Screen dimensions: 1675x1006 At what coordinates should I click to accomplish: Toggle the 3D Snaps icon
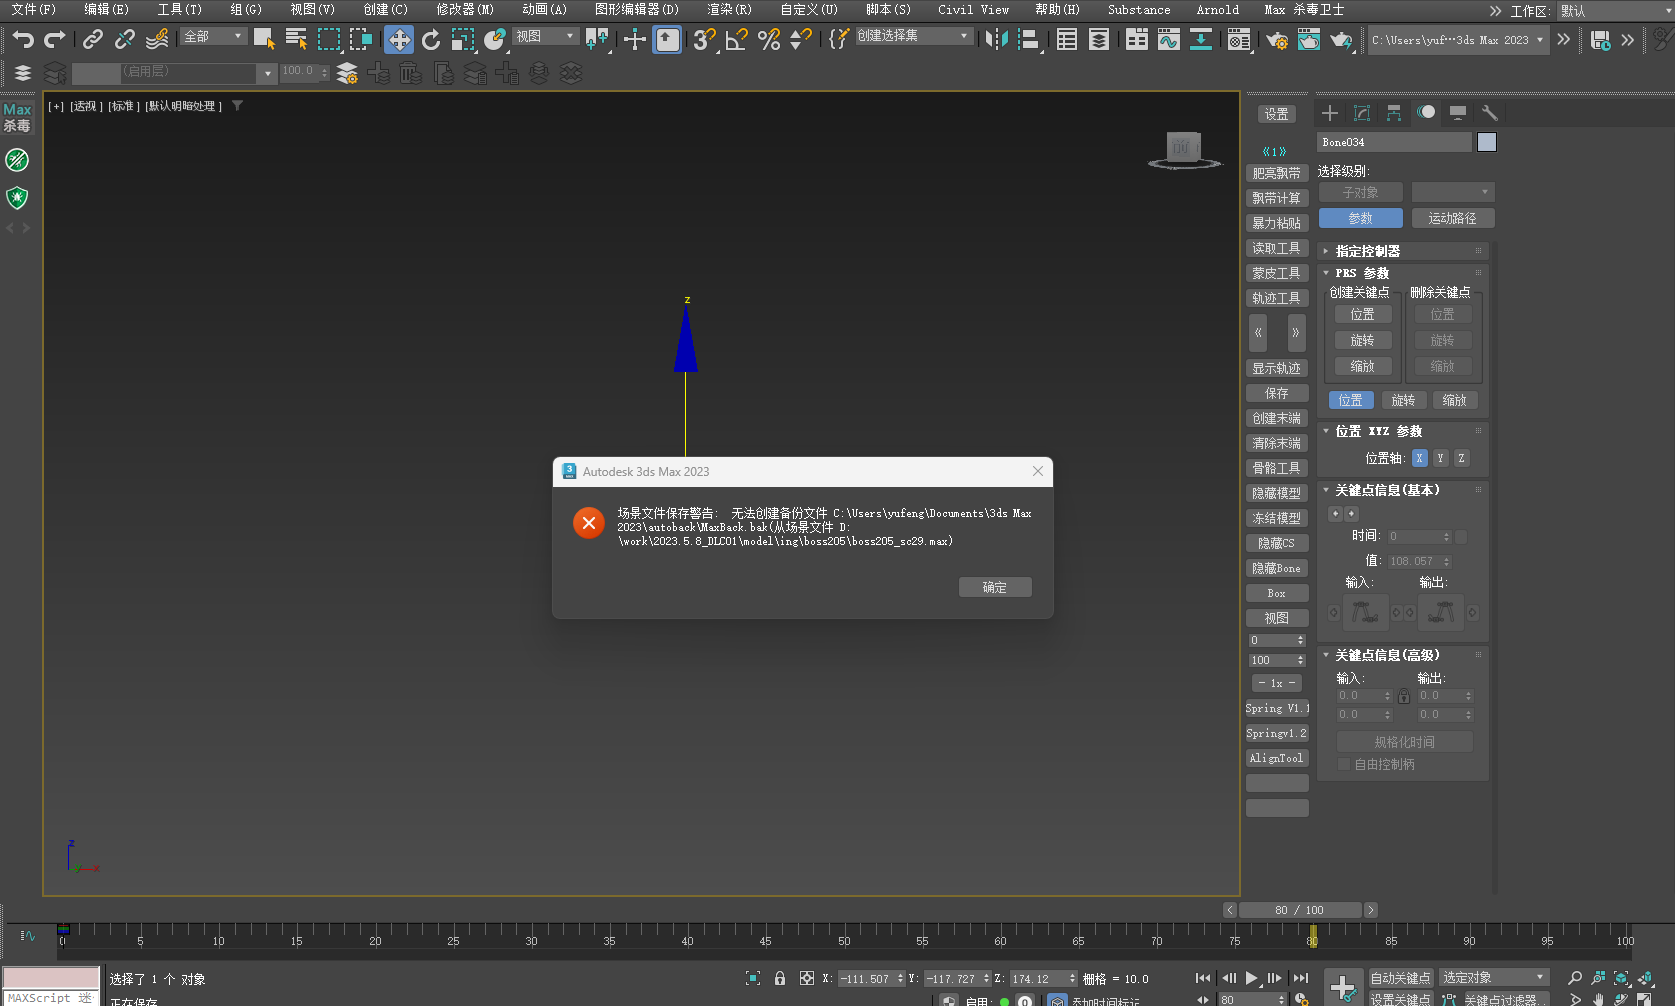click(x=704, y=39)
